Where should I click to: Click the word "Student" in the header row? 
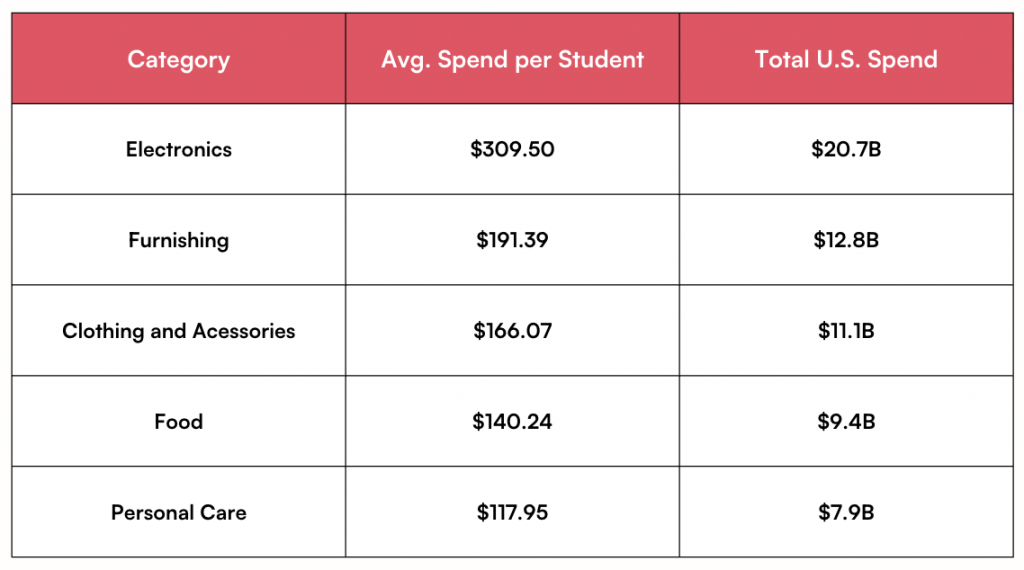(602, 59)
